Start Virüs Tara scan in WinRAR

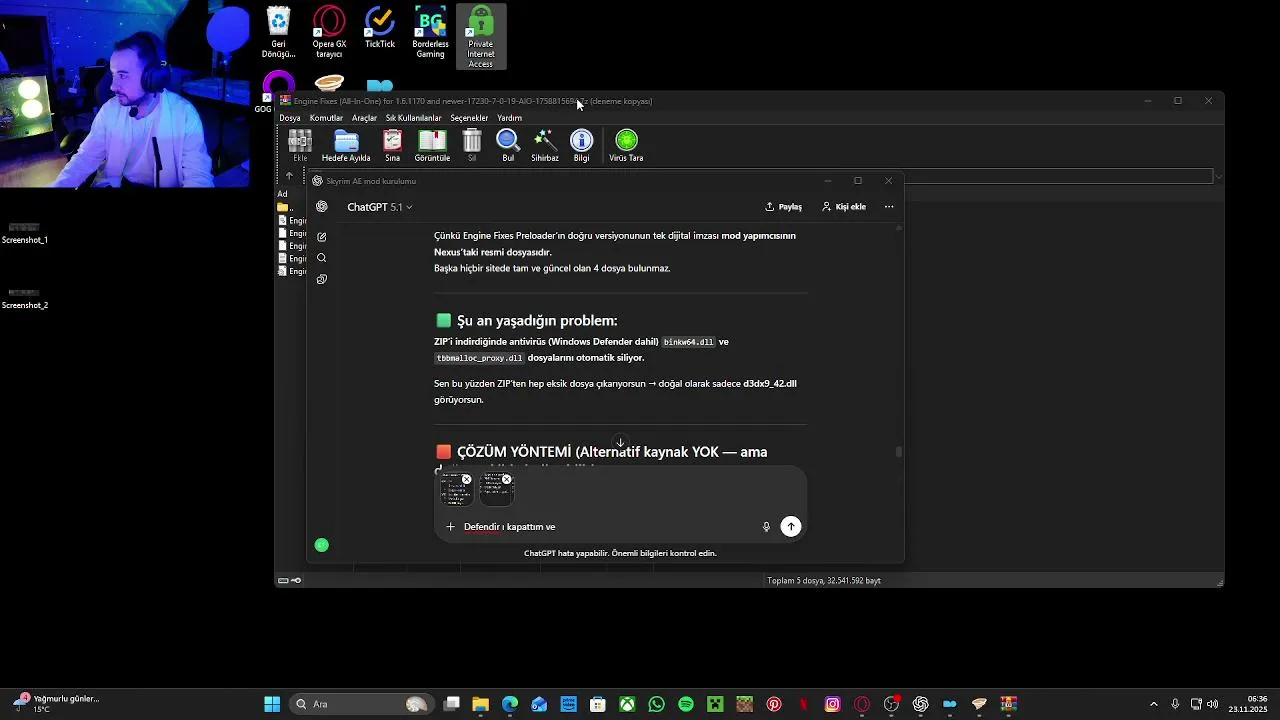point(626,145)
